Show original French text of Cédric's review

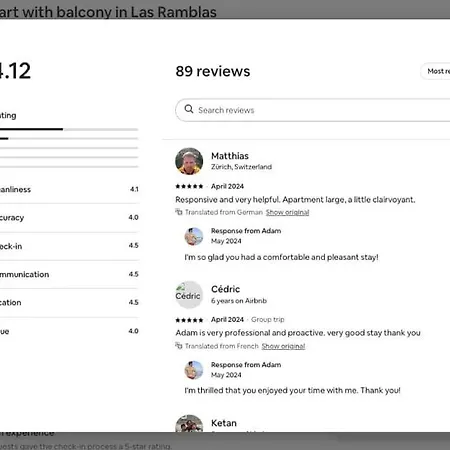283,346
